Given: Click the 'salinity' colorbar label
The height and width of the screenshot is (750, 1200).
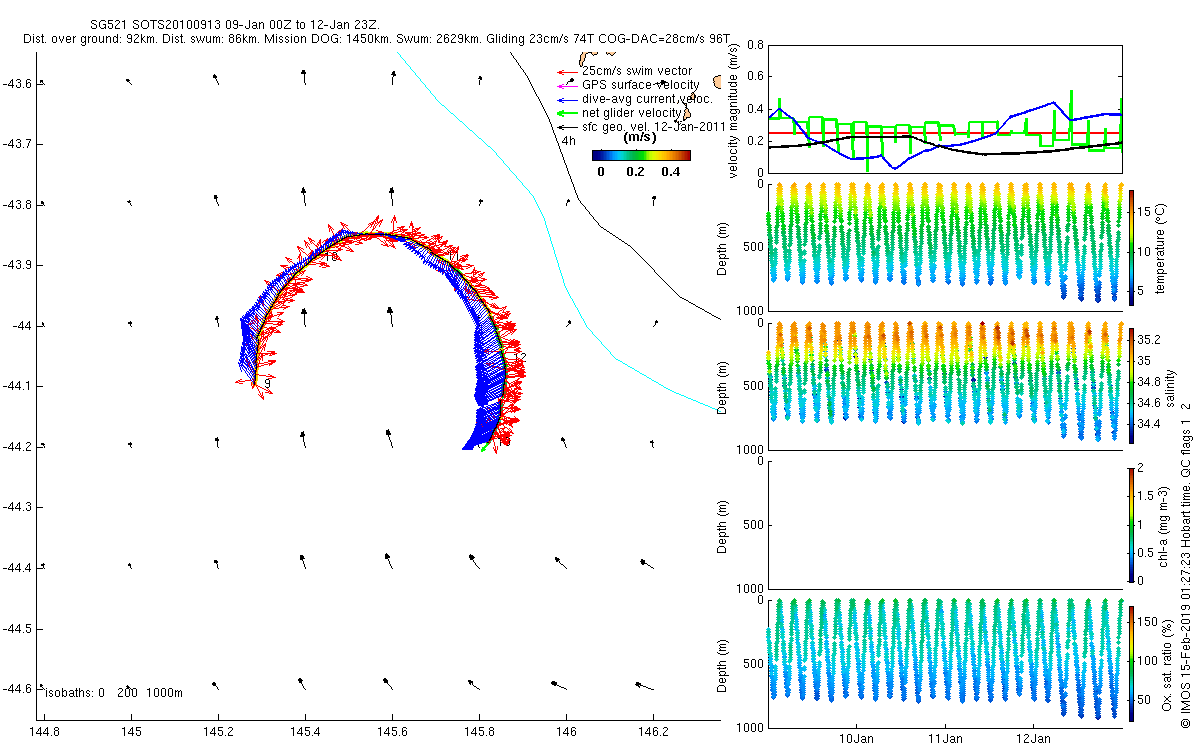Looking at the screenshot, I should pos(1169,386).
